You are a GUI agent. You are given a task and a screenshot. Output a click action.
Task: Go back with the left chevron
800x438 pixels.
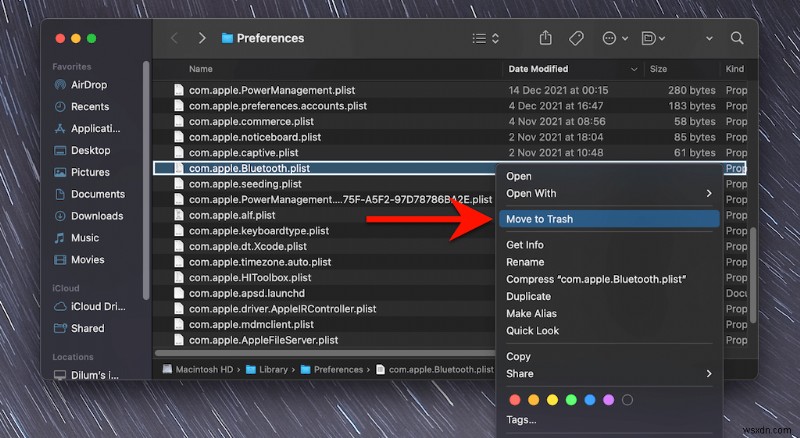pos(174,38)
